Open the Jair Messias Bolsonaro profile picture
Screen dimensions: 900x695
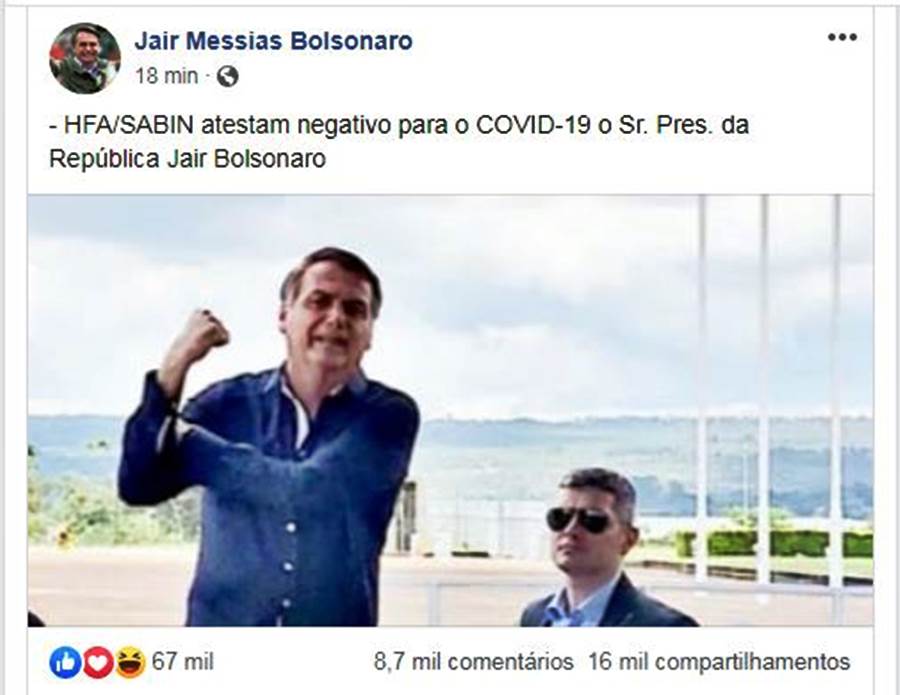pos(85,58)
